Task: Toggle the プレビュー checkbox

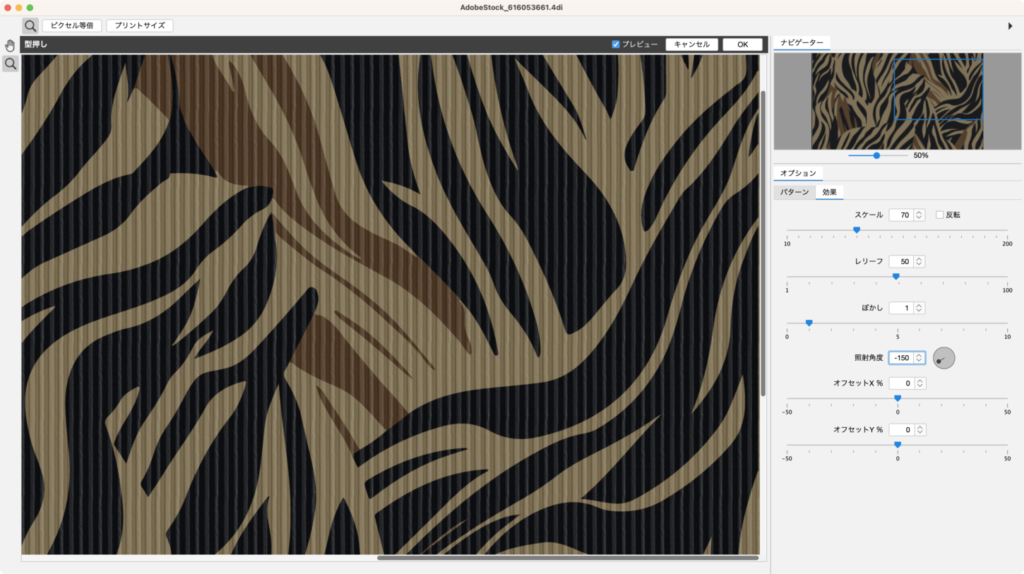Action: (616, 44)
